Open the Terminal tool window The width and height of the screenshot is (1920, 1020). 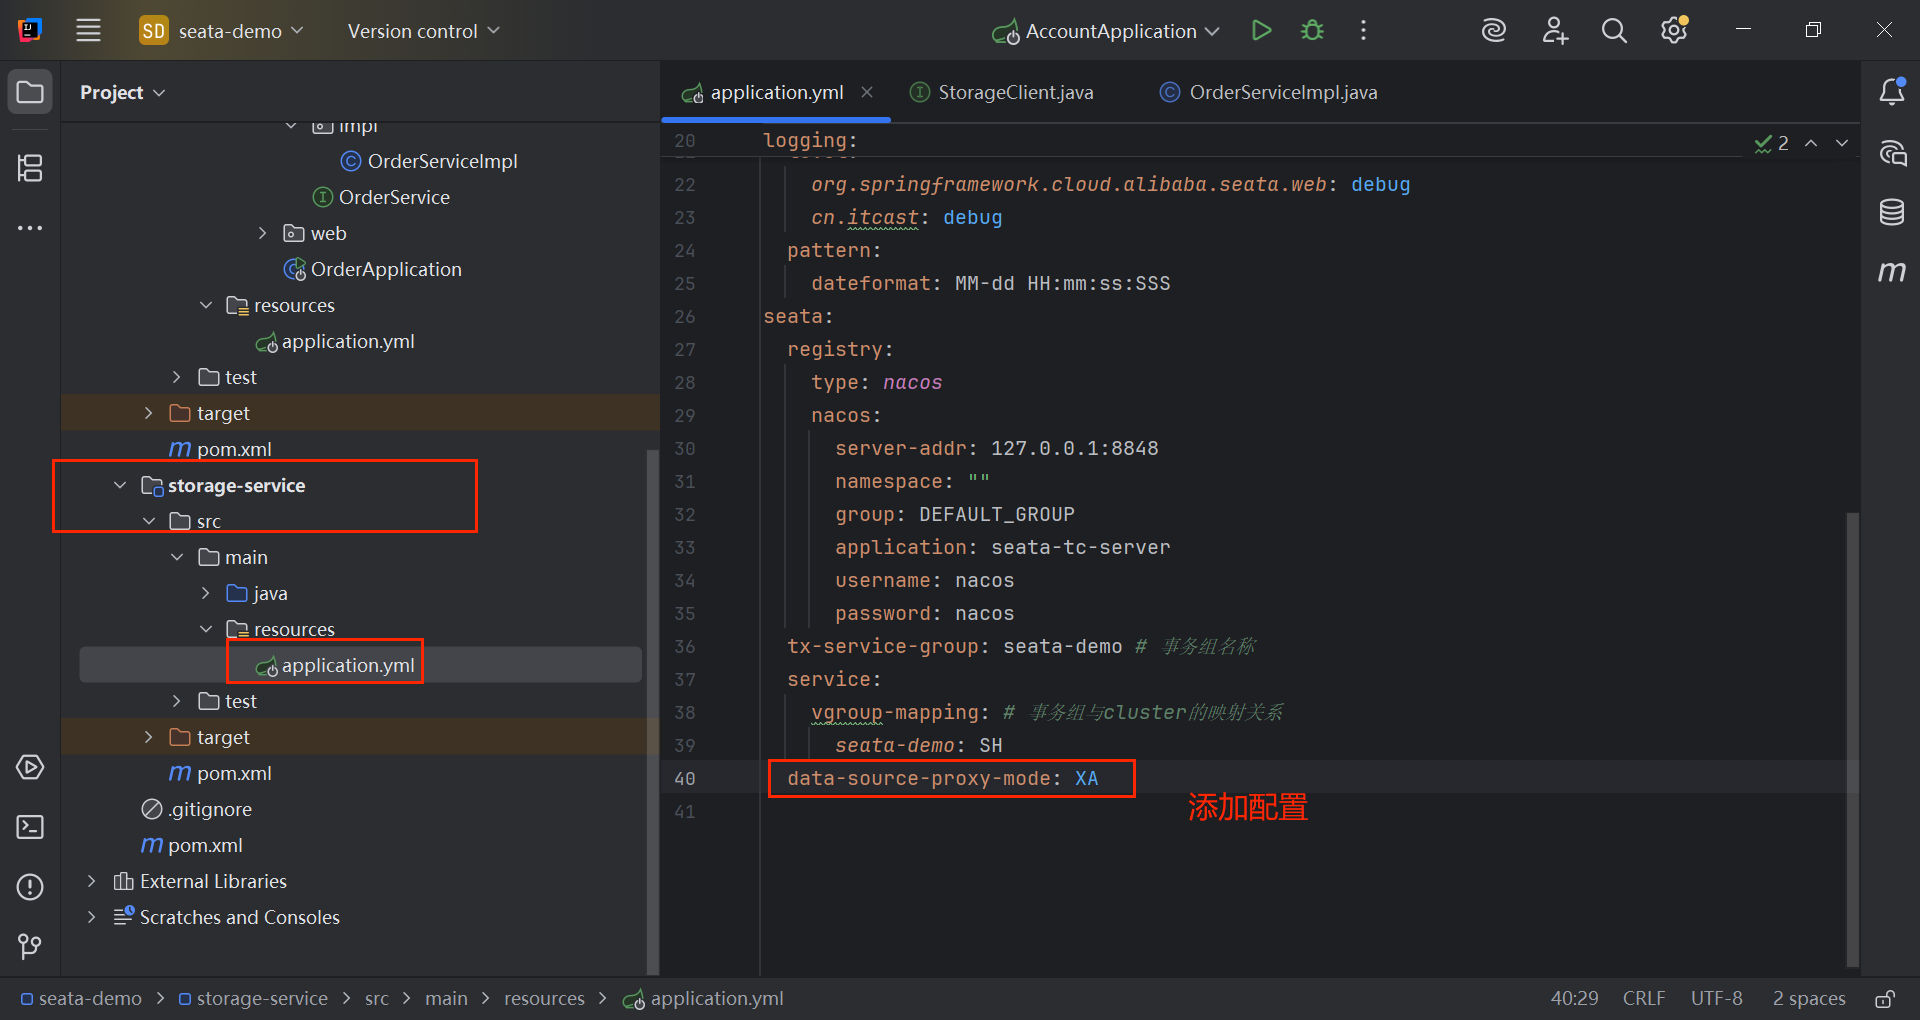pyautogui.click(x=30, y=827)
